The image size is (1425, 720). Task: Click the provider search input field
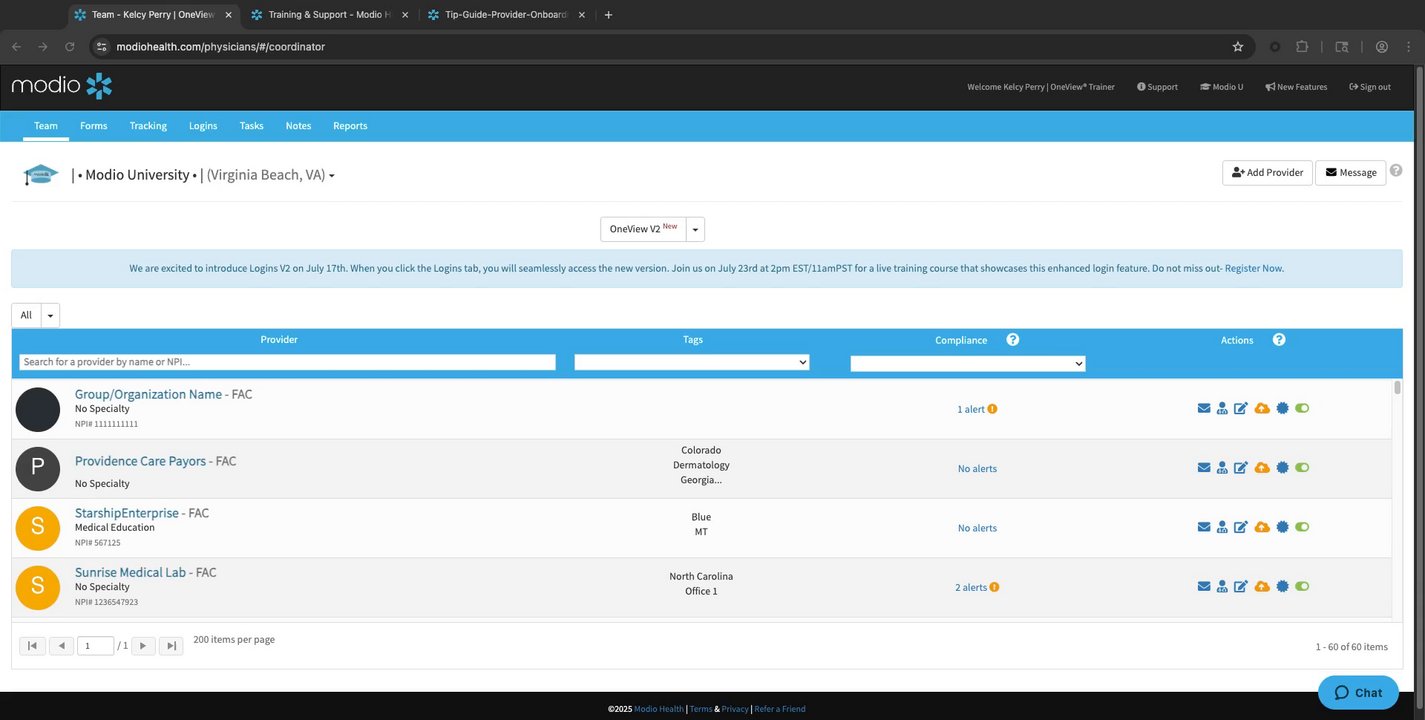(287, 362)
